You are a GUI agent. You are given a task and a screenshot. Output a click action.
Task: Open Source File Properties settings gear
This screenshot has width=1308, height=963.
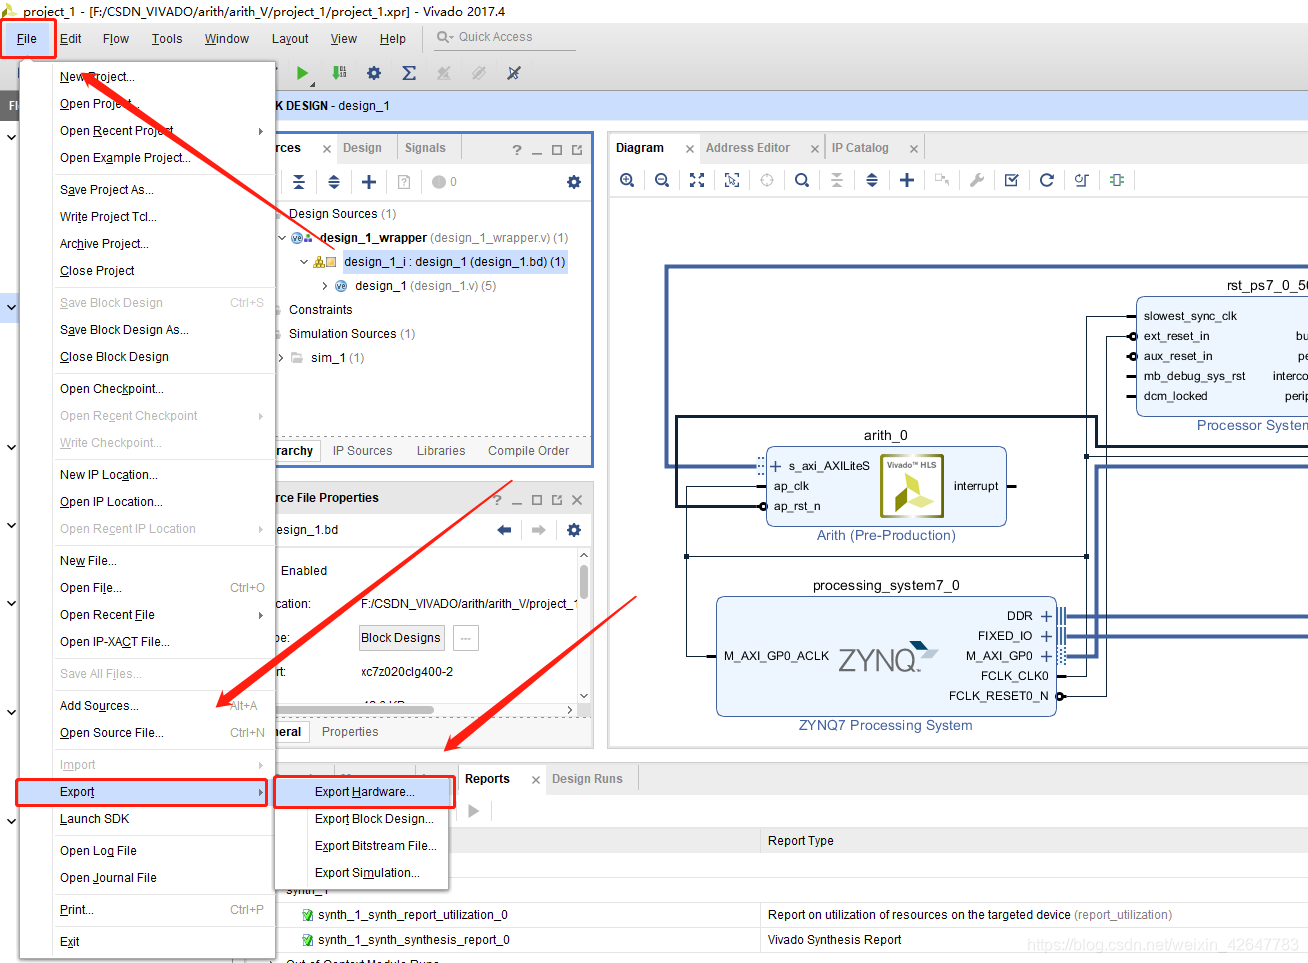(574, 530)
